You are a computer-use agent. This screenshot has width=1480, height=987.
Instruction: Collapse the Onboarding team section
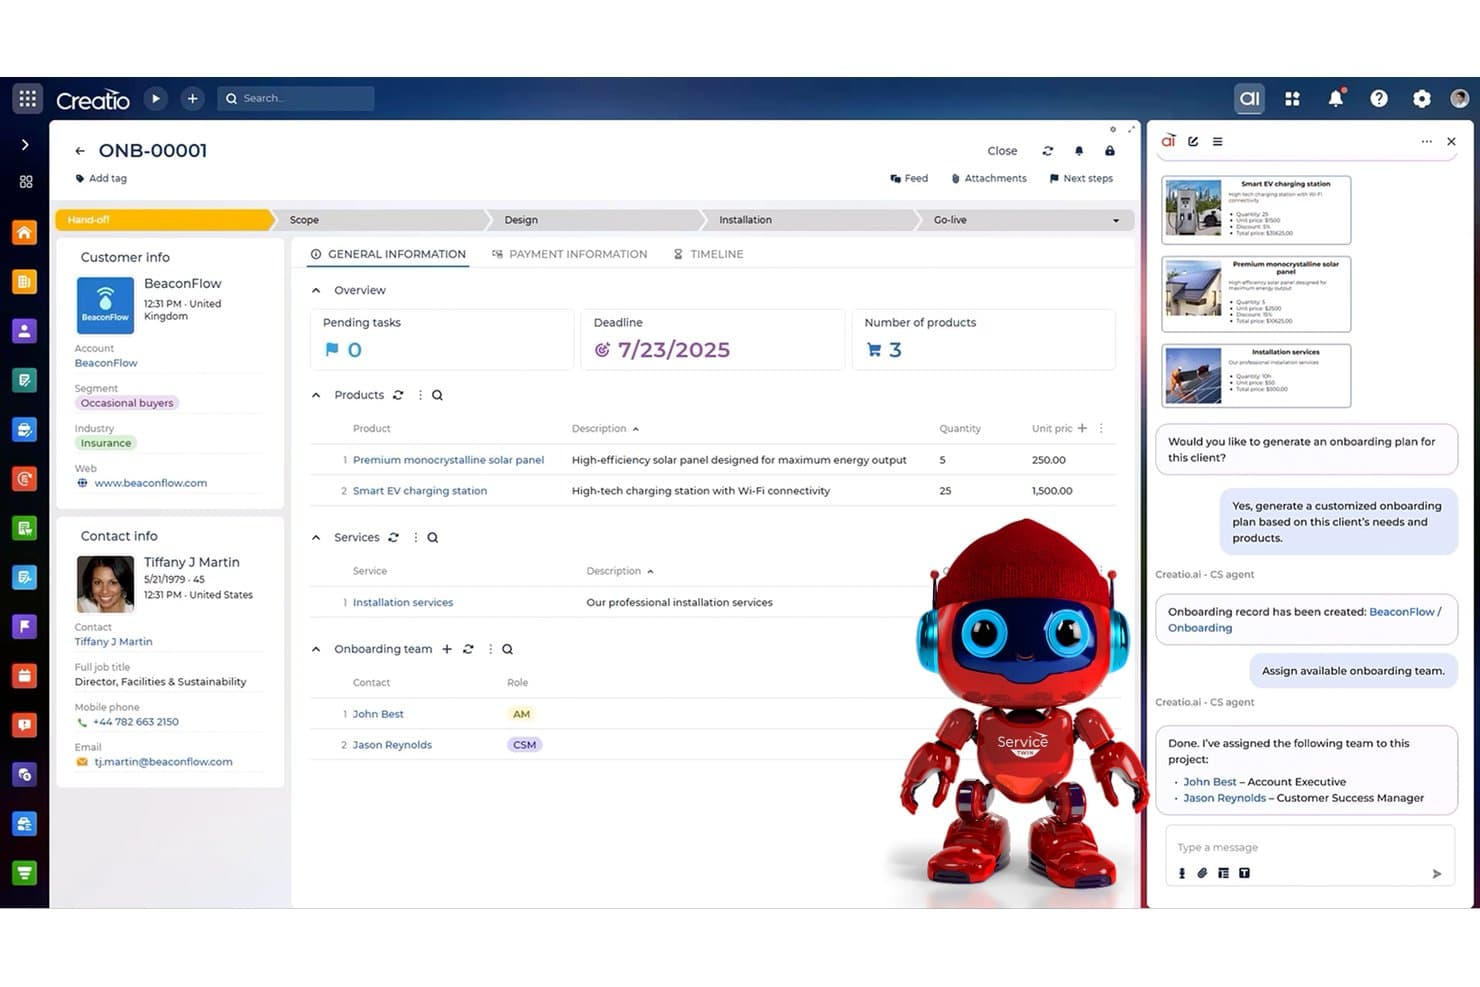point(316,649)
